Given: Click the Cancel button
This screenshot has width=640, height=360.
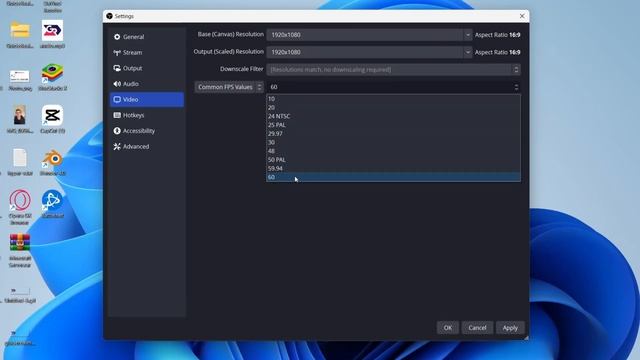Looking at the screenshot, I should pyautogui.click(x=477, y=328).
